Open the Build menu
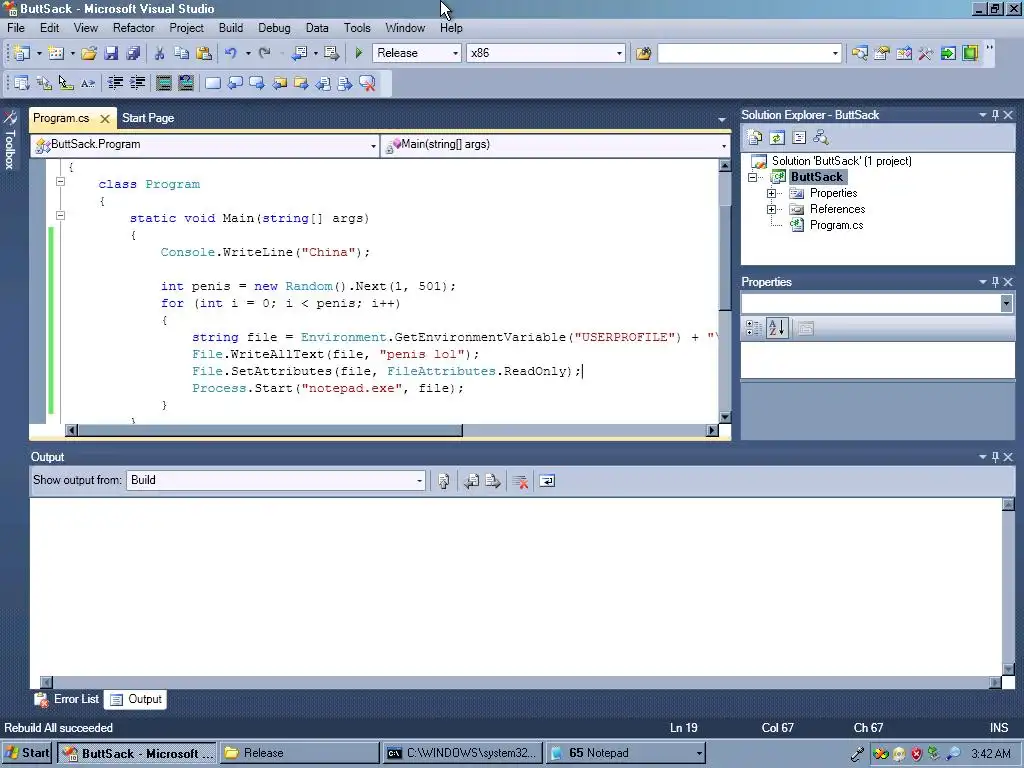 [231, 28]
